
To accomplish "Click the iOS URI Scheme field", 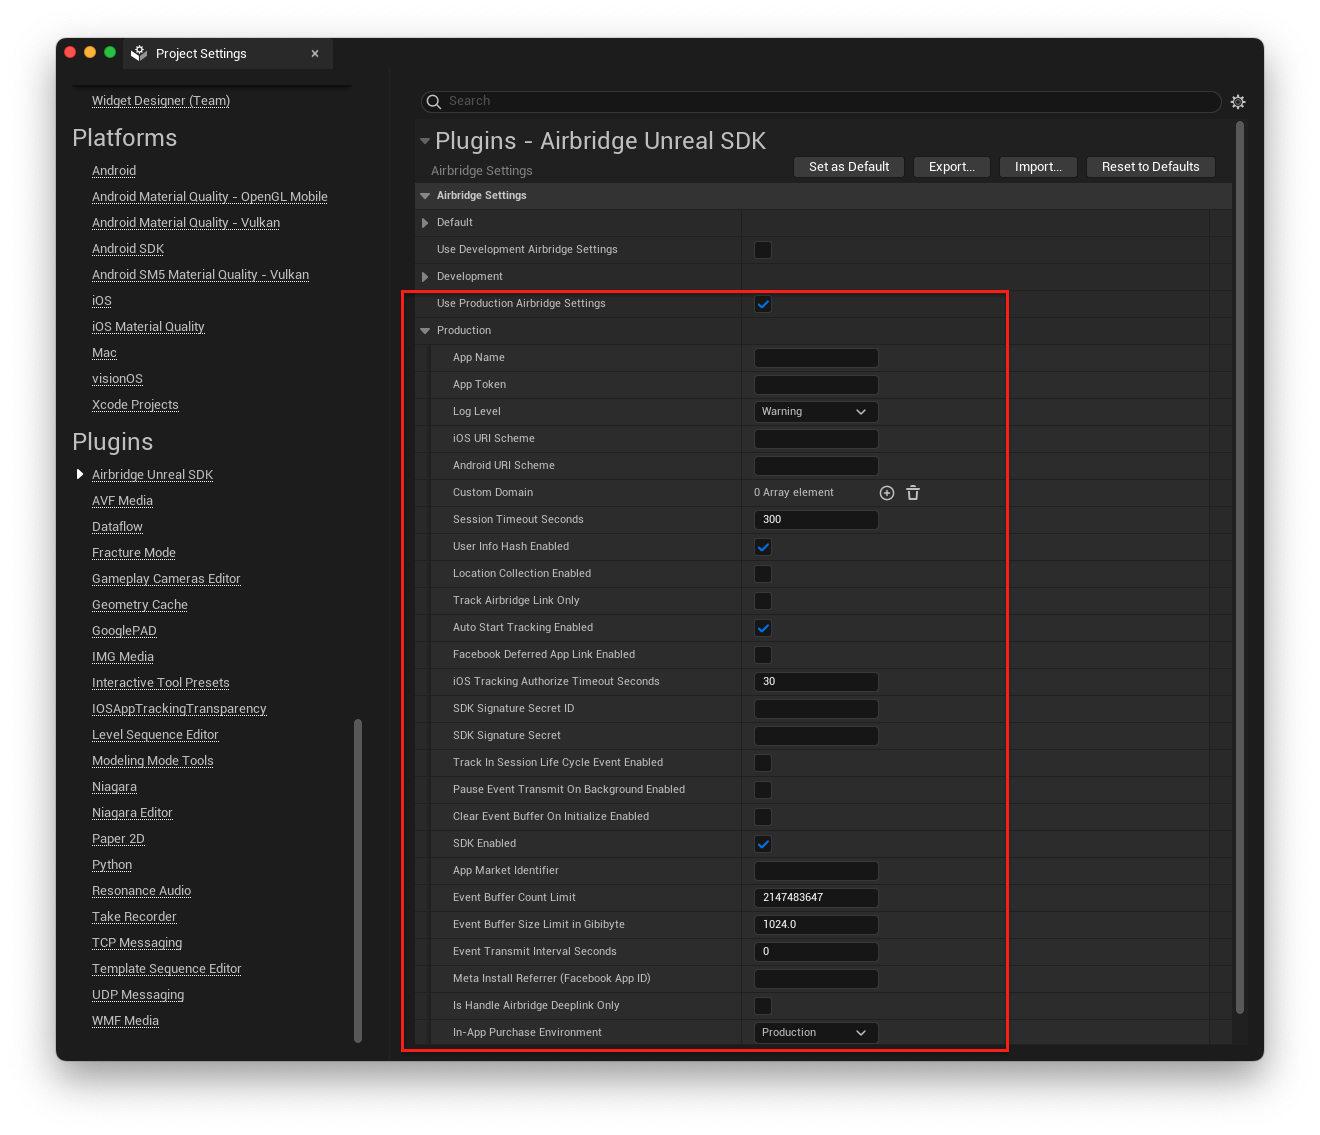I will (816, 439).
